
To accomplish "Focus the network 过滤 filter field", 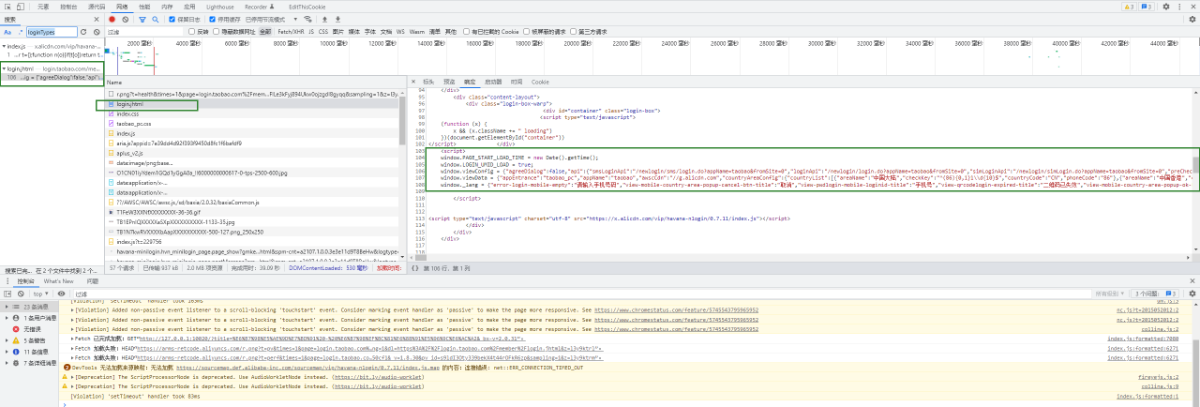I will coord(145,32).
